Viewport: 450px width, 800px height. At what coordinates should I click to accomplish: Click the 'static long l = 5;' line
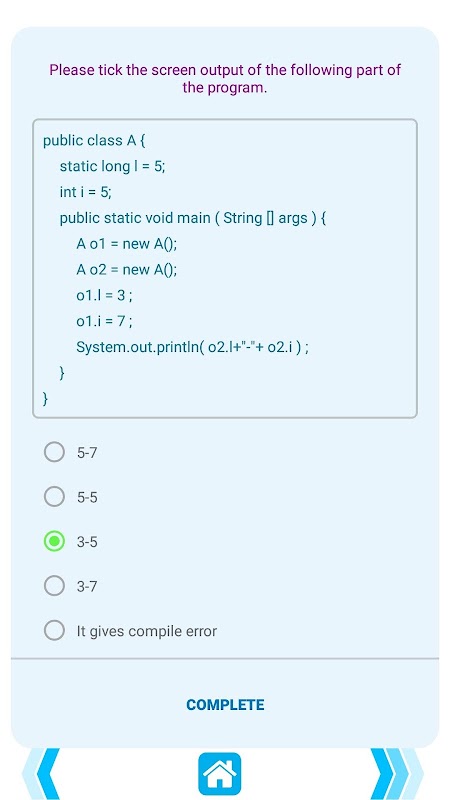click(112, 166)
